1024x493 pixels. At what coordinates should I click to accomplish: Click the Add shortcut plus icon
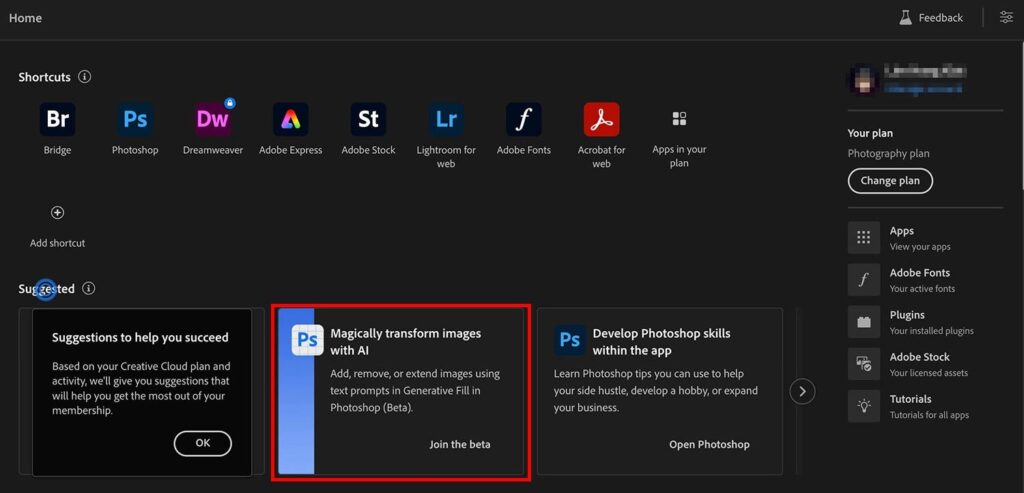click(x=57, y=213)
